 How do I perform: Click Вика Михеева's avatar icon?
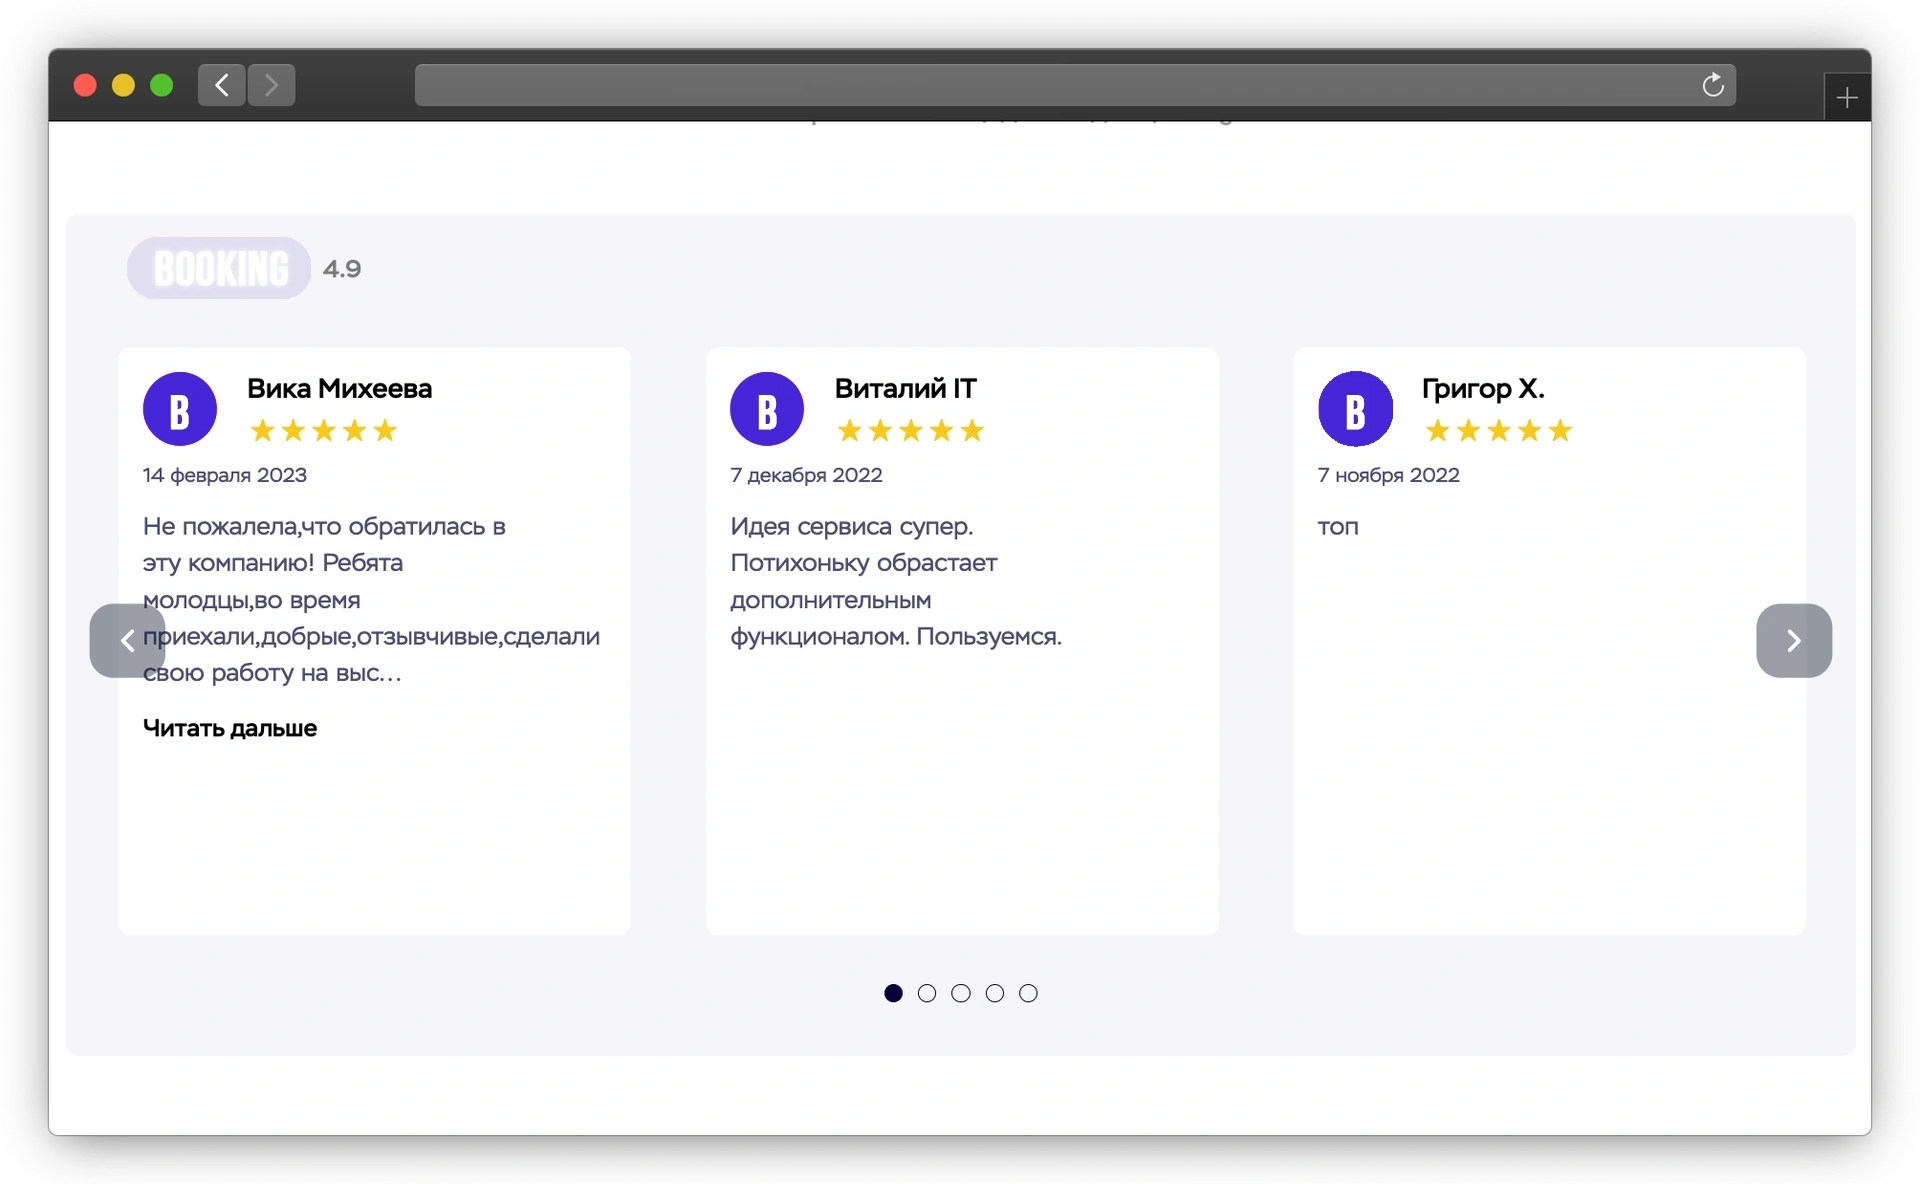pos(180,409)
